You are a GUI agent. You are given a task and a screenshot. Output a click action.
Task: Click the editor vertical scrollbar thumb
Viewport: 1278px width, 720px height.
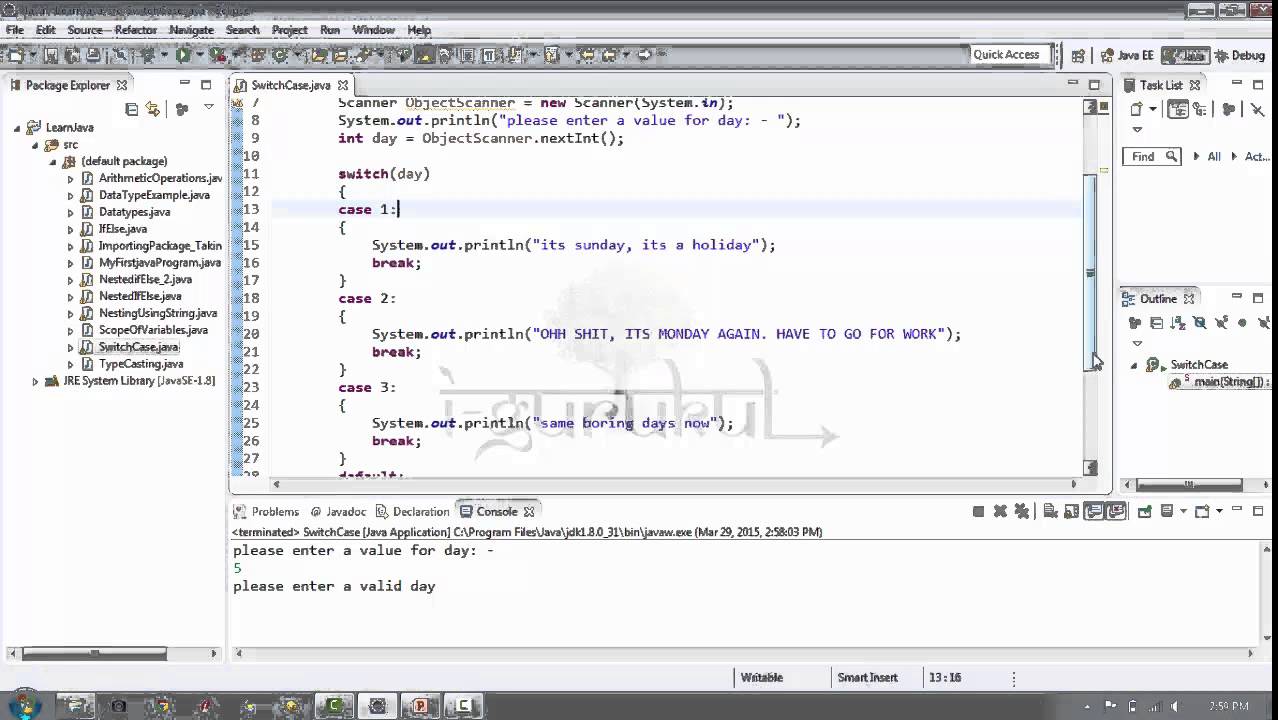pos(1091,272)
